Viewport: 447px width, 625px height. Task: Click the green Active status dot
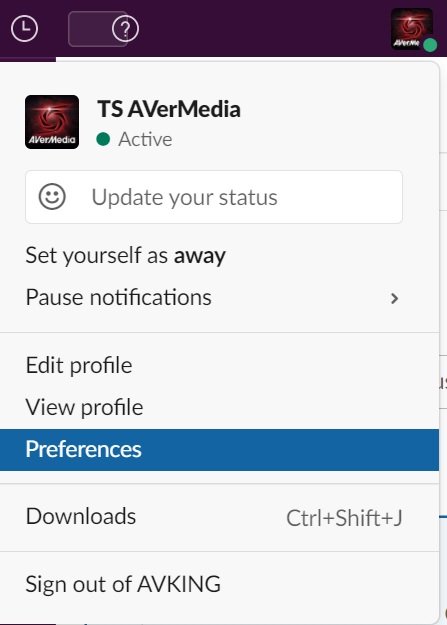(x=103, y=139)
